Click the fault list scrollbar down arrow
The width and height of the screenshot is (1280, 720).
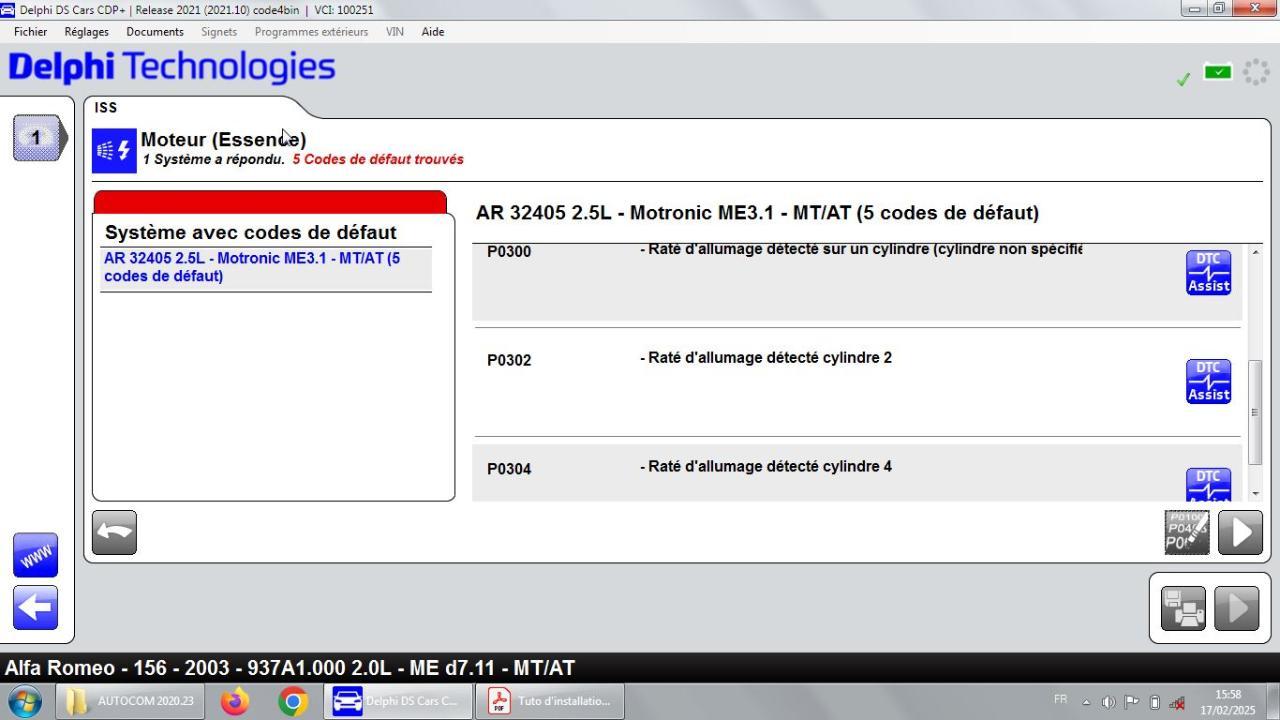pyautogui.click(x=1255, y=493)
